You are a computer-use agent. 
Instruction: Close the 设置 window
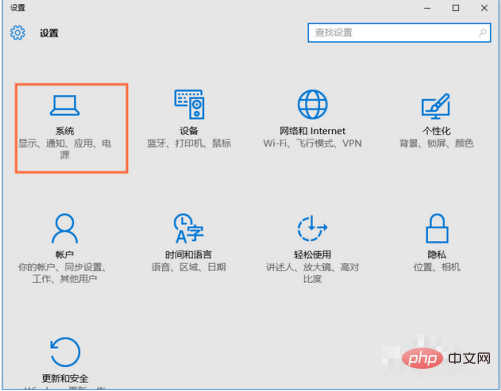click(484, 8)
